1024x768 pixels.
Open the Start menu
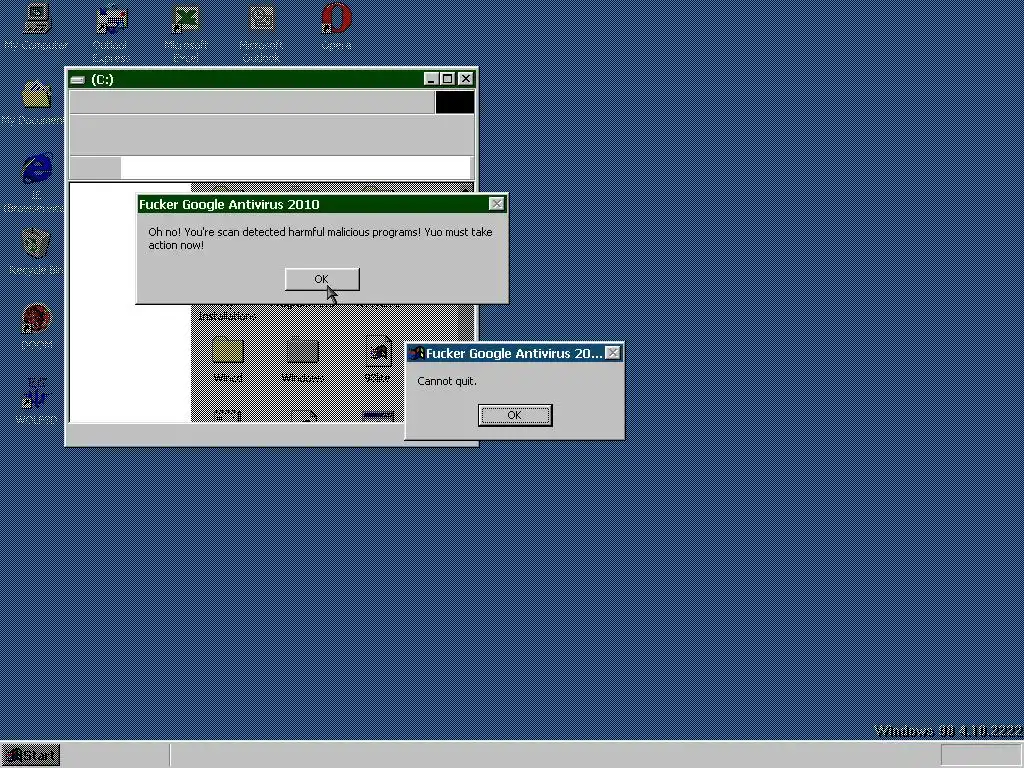31,756
